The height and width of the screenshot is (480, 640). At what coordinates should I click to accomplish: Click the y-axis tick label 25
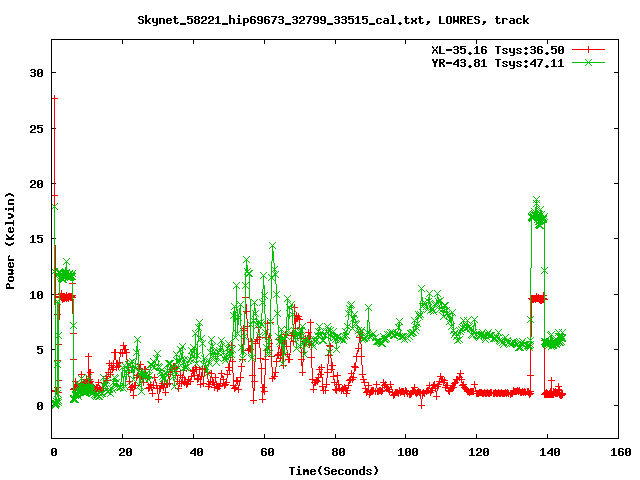pos(36,129)
